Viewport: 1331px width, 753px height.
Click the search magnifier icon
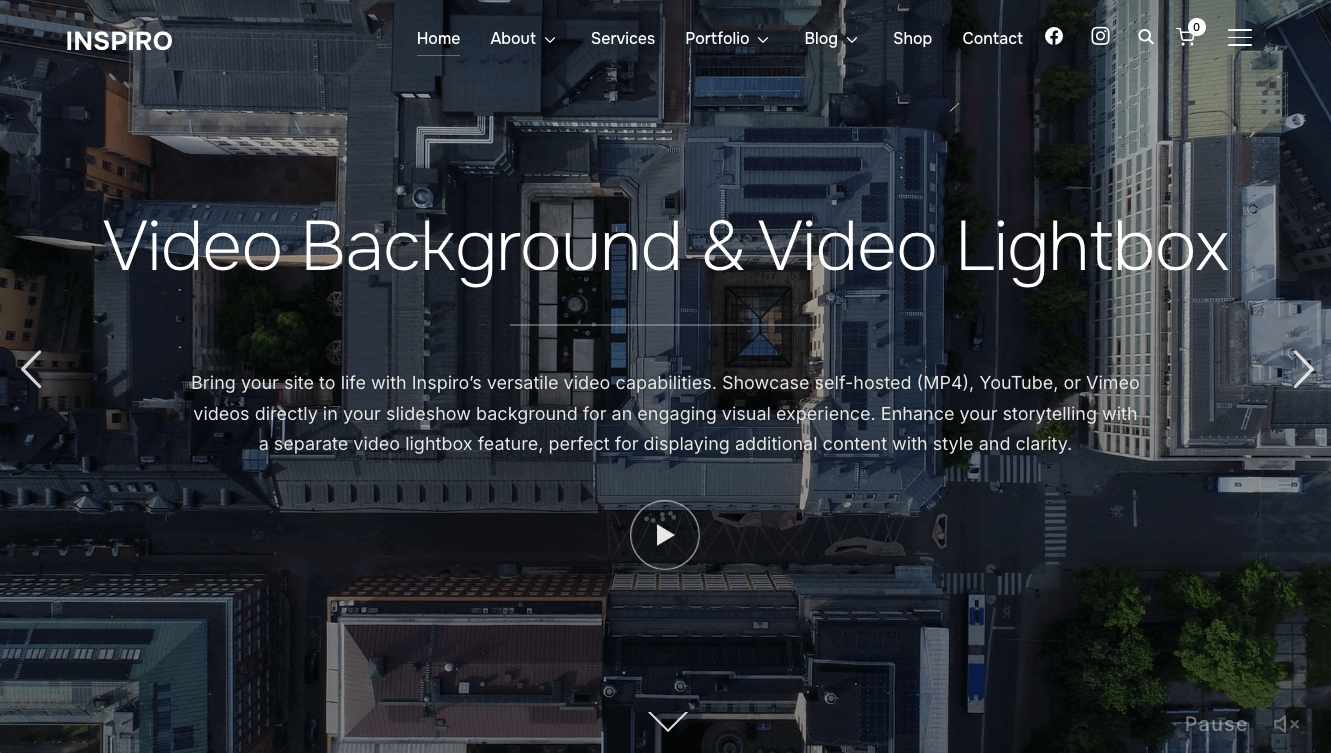tap(1146, 38)
